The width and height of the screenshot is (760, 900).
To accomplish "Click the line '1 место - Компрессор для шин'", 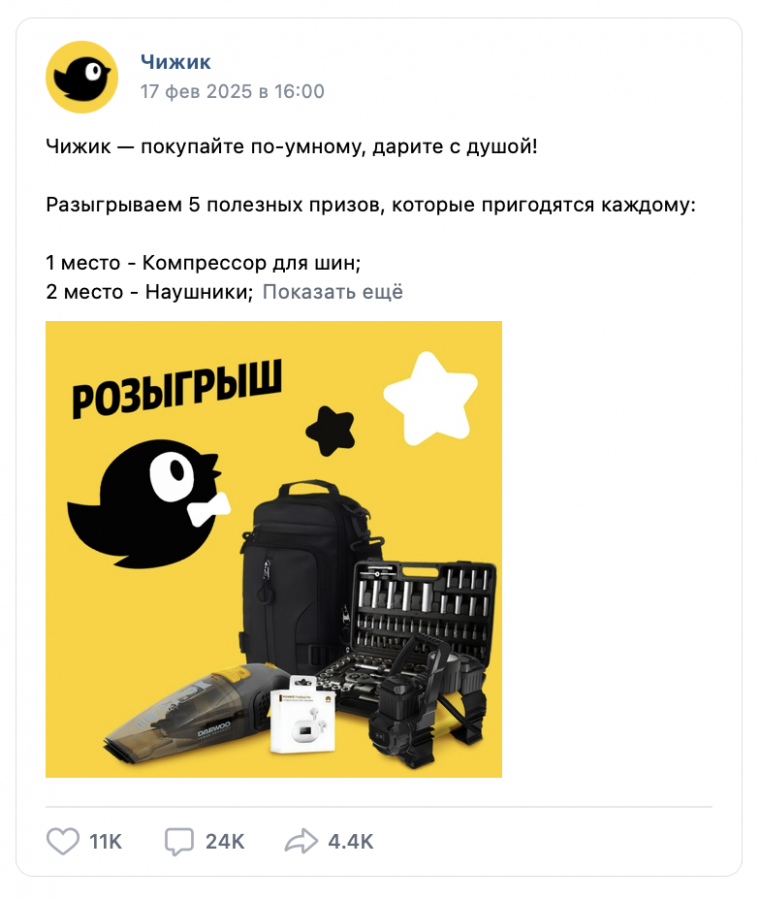I will pos(203,263).
